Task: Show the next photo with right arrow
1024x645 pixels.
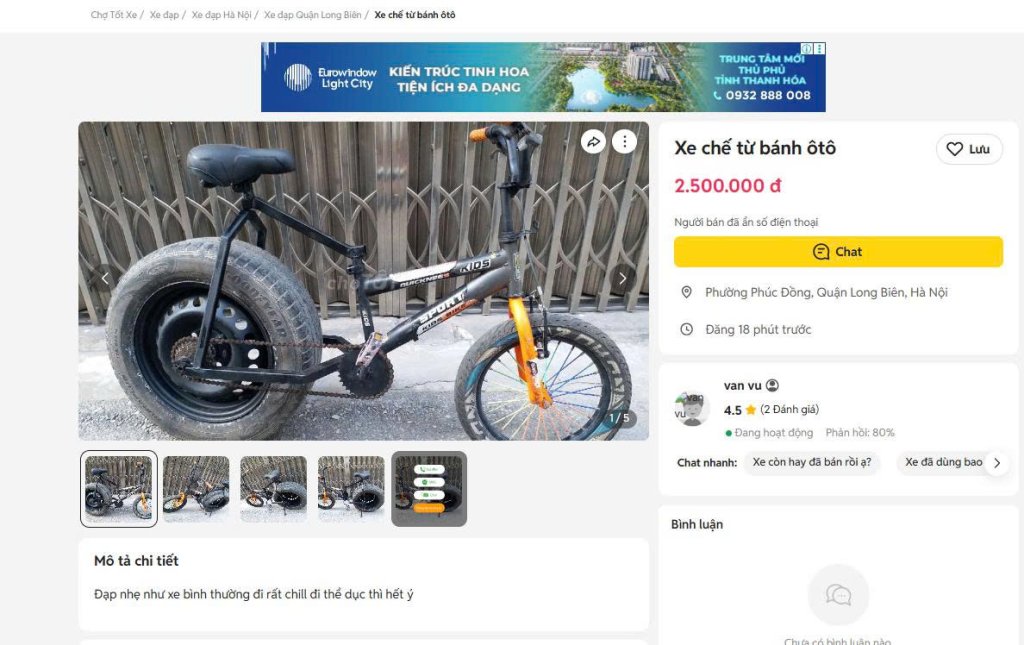Action: tap(622, 279)
